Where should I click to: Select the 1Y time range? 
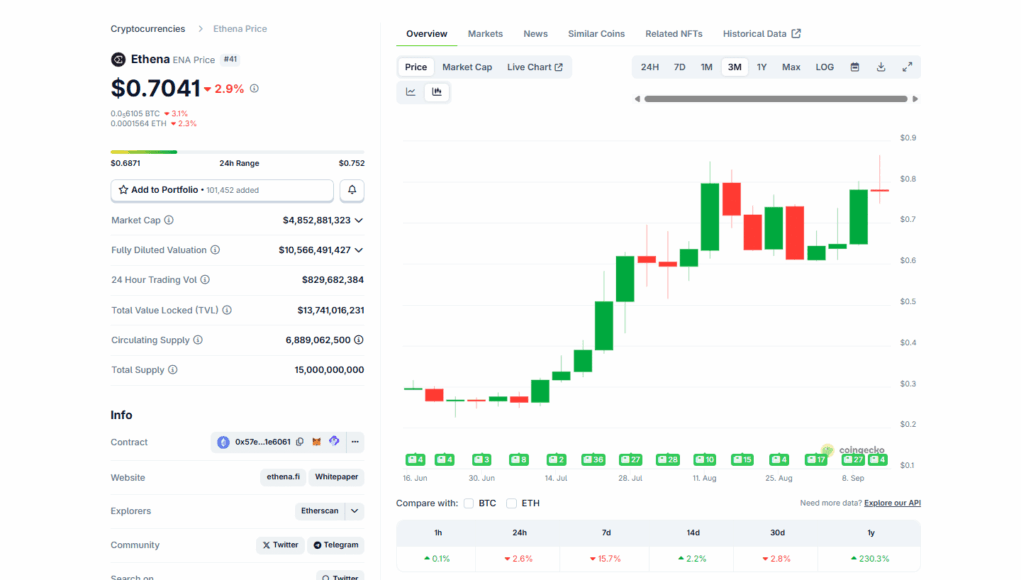762,67
